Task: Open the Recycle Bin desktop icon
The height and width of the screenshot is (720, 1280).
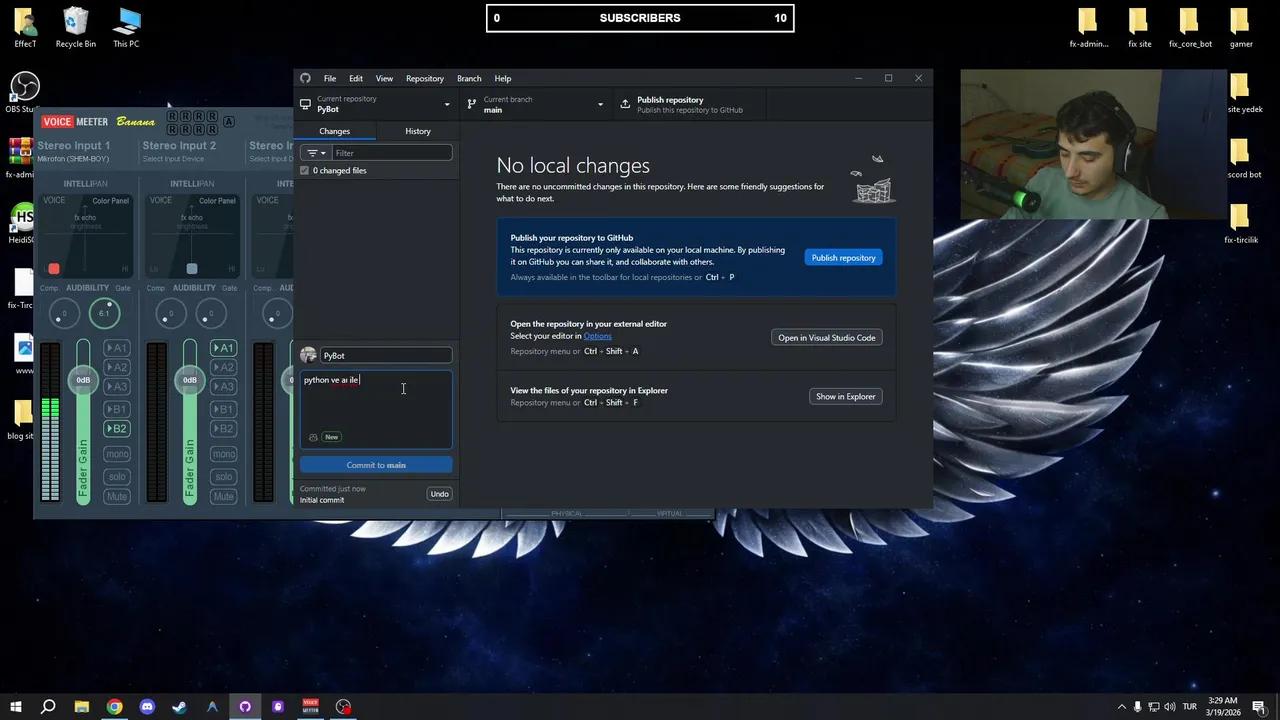Action: [x=76, y=27]
